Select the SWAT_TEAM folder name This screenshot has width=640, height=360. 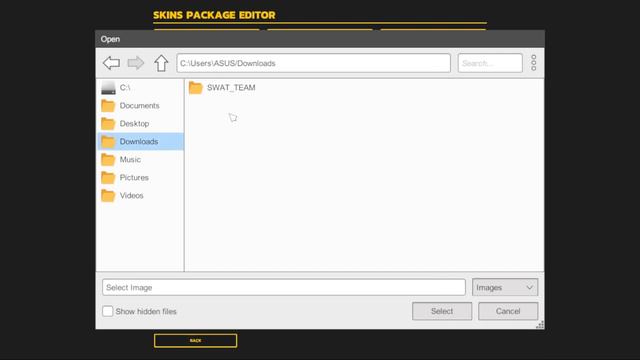[x=231, y=87]
